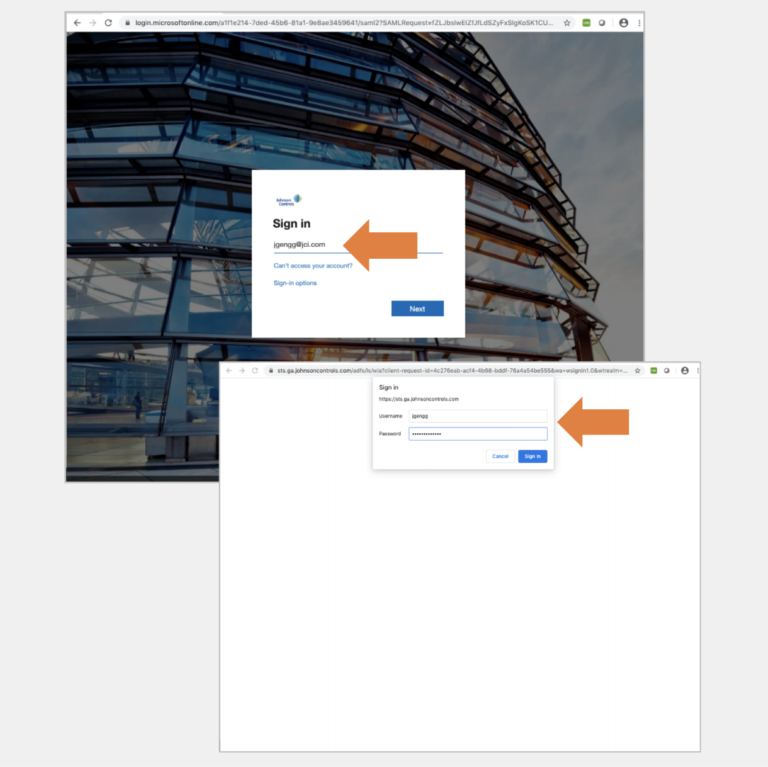This screenshot has height=767, width=768.
Task: Click the forward arrow in the Microsoft login browser
Action: 93,23
